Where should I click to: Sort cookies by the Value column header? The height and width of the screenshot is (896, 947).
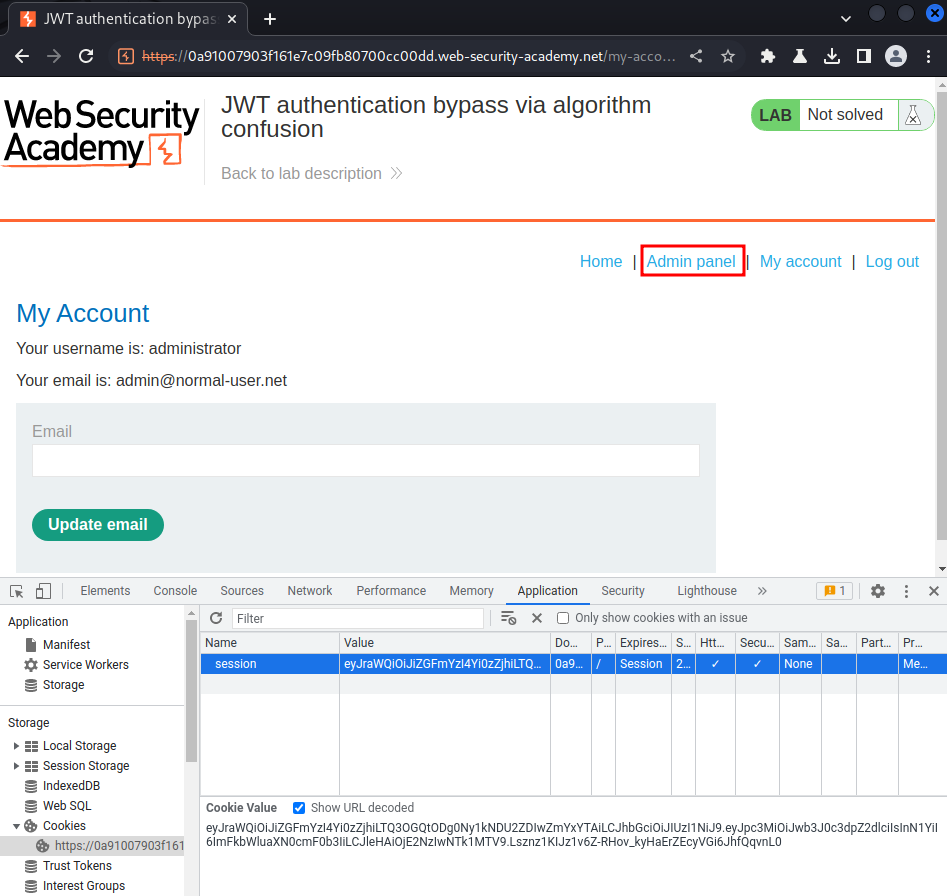[x=445, y=642]
